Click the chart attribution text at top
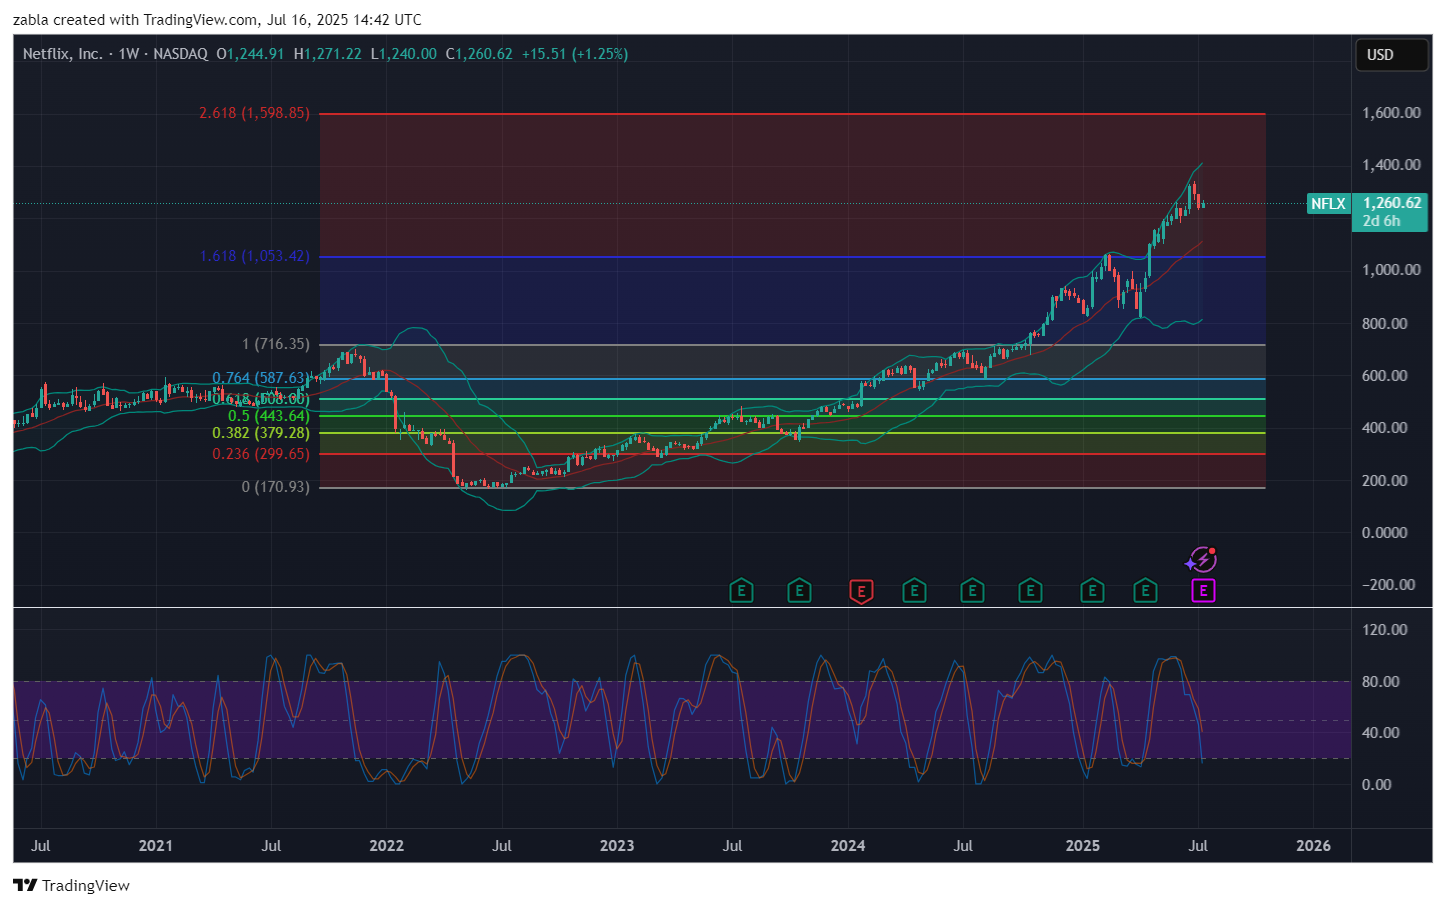This screenshot has height=907, width=1446. coord(217,20)
